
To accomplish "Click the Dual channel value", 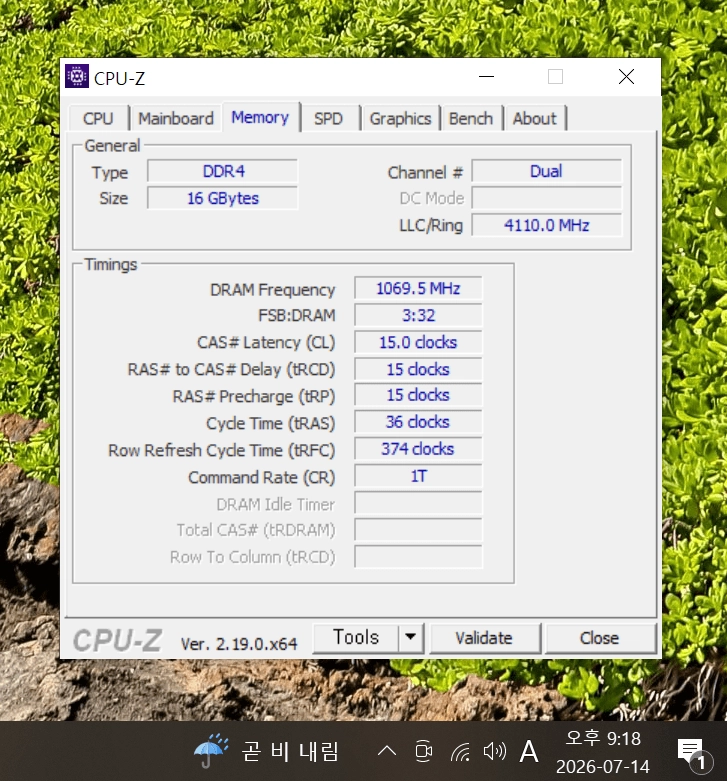I will [546, 171].
